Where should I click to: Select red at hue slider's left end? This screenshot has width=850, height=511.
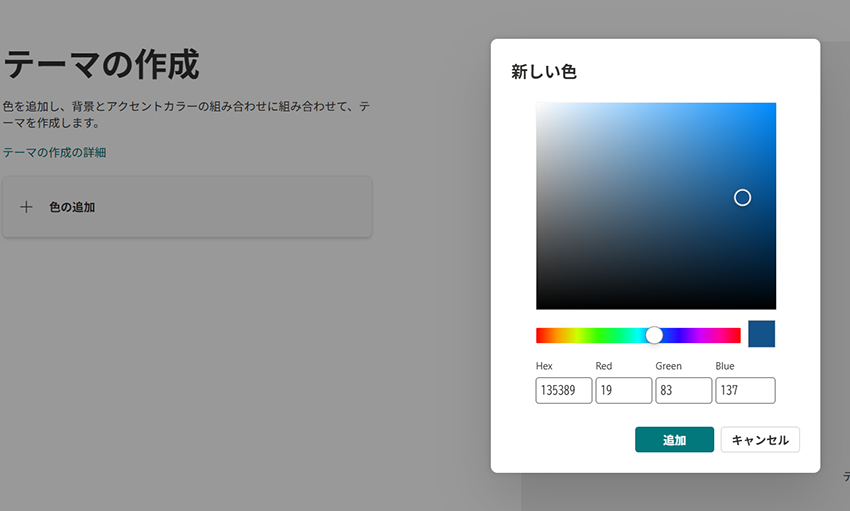pyautogui.click(x=538, y=335)
